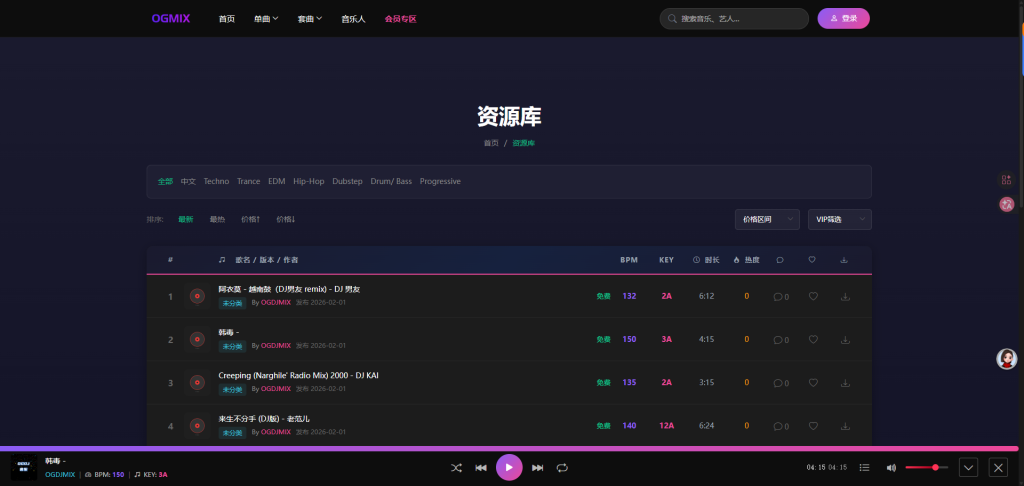Screen dimensions: 1024x486
Task: Download the 来生不分手 track
Action: 845,426
